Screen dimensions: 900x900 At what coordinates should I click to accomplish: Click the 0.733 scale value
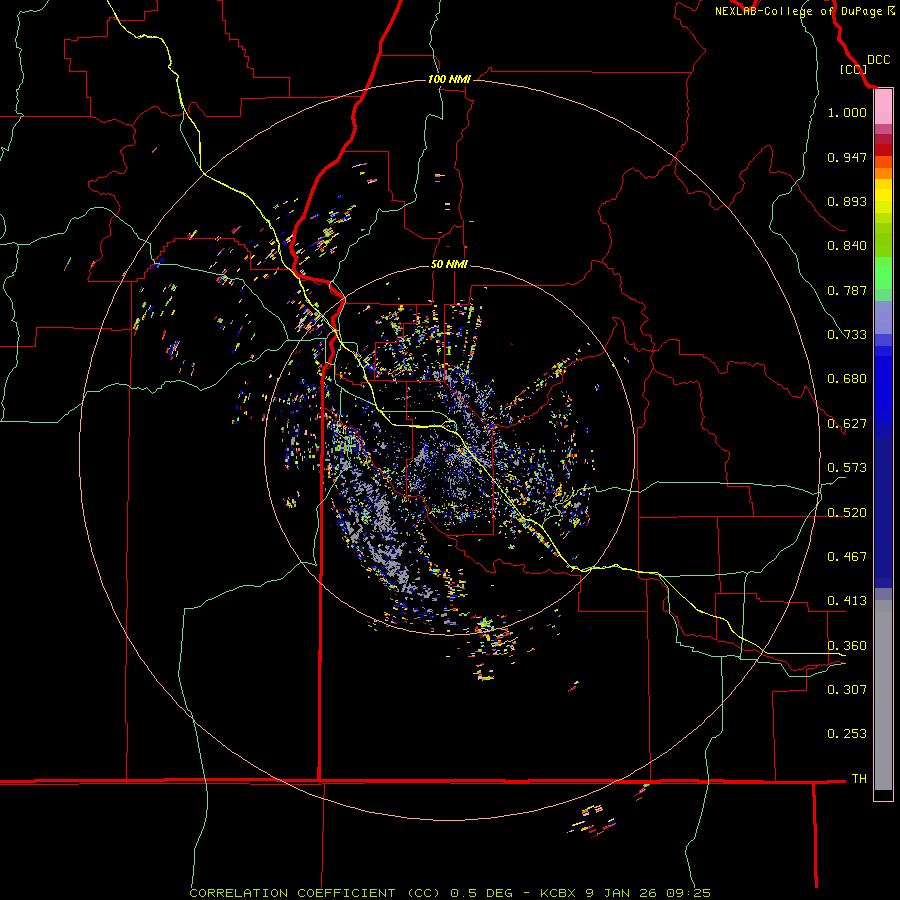pos(847,335)
